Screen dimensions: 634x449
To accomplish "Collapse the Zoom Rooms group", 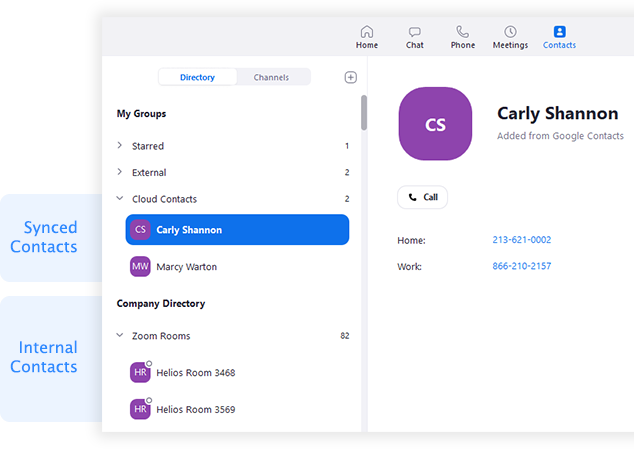I will [x=120, y=336].
